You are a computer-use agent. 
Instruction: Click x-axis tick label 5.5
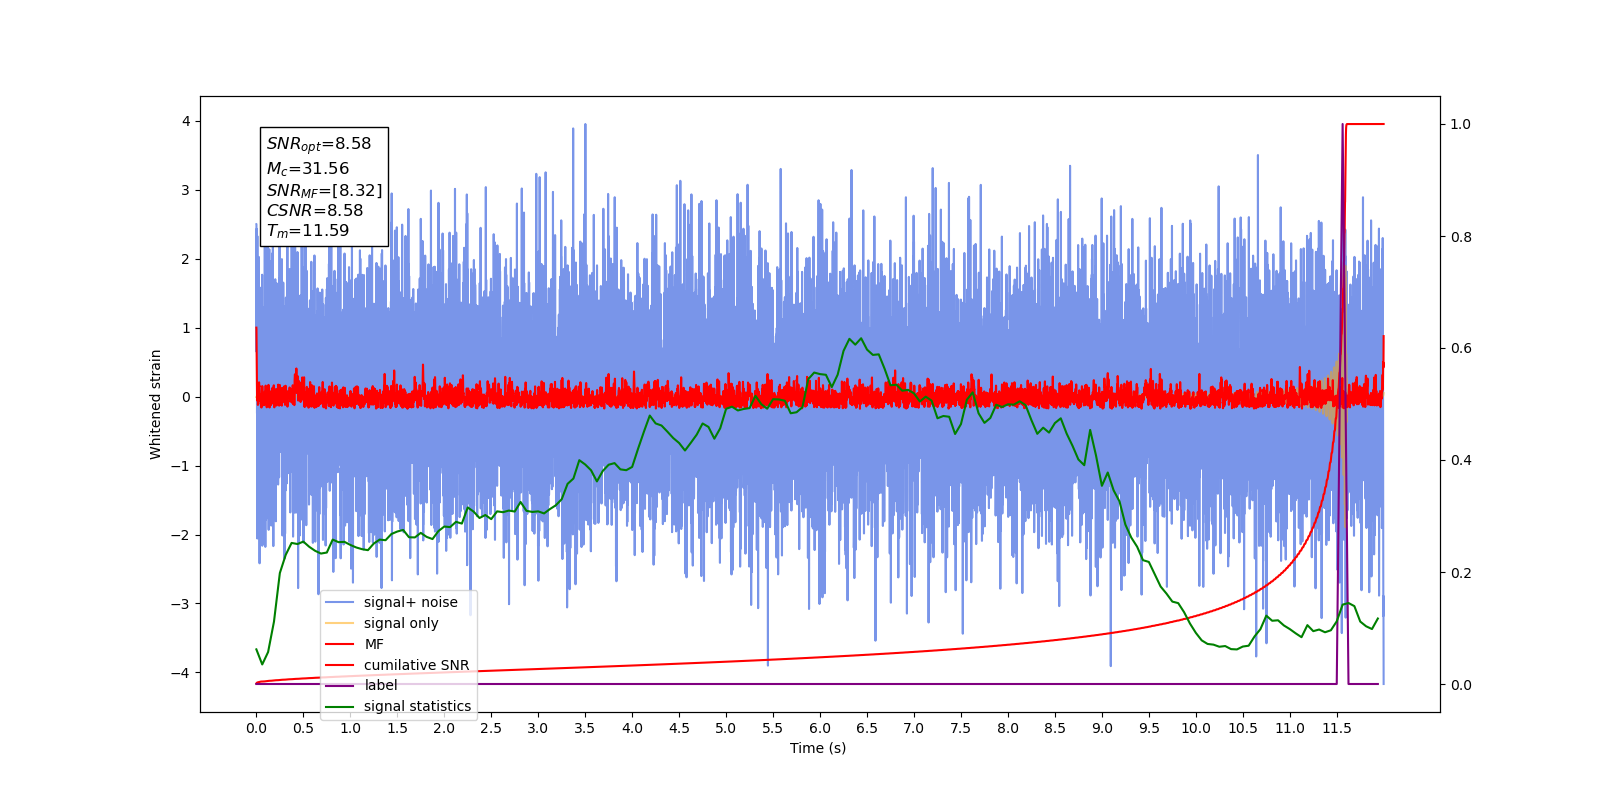coord(773,728)
